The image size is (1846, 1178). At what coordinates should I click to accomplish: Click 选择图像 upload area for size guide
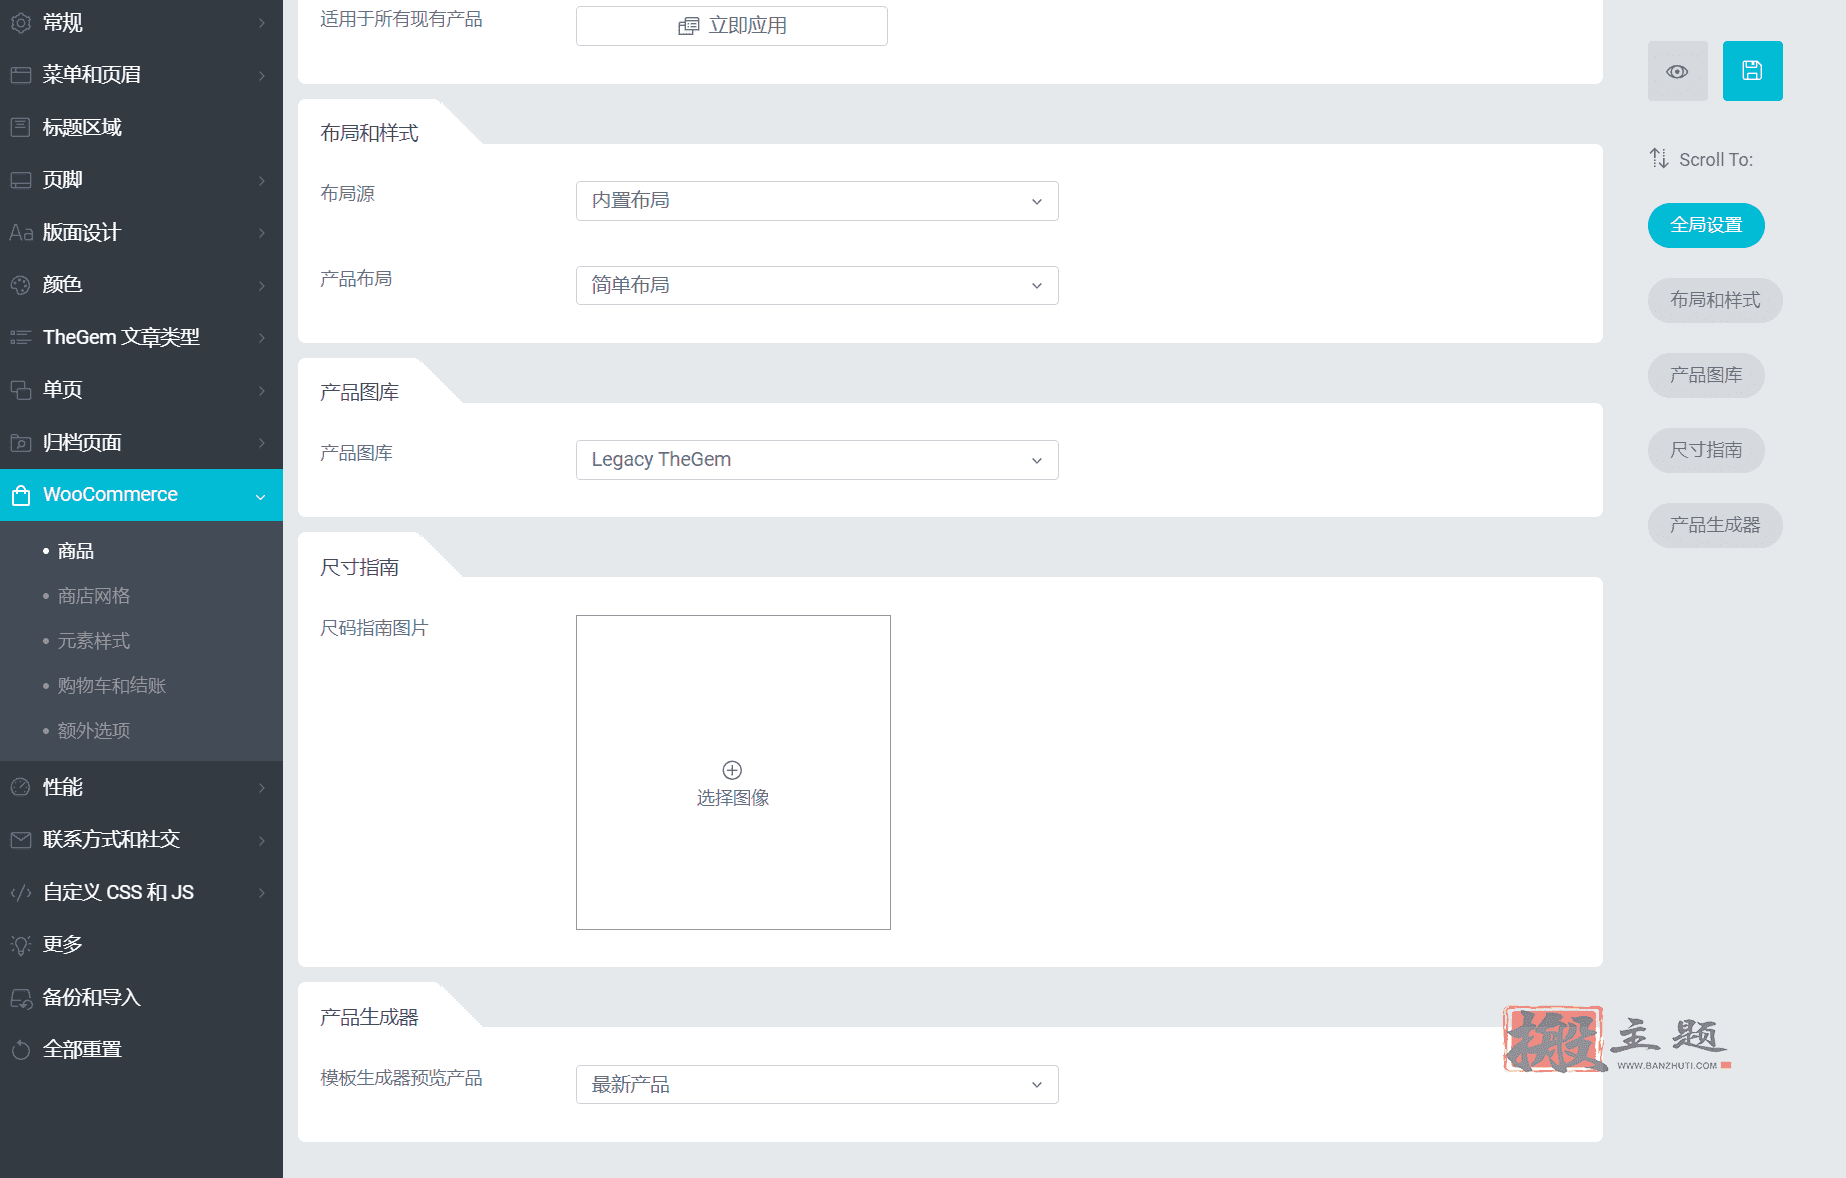click(733, 773)
